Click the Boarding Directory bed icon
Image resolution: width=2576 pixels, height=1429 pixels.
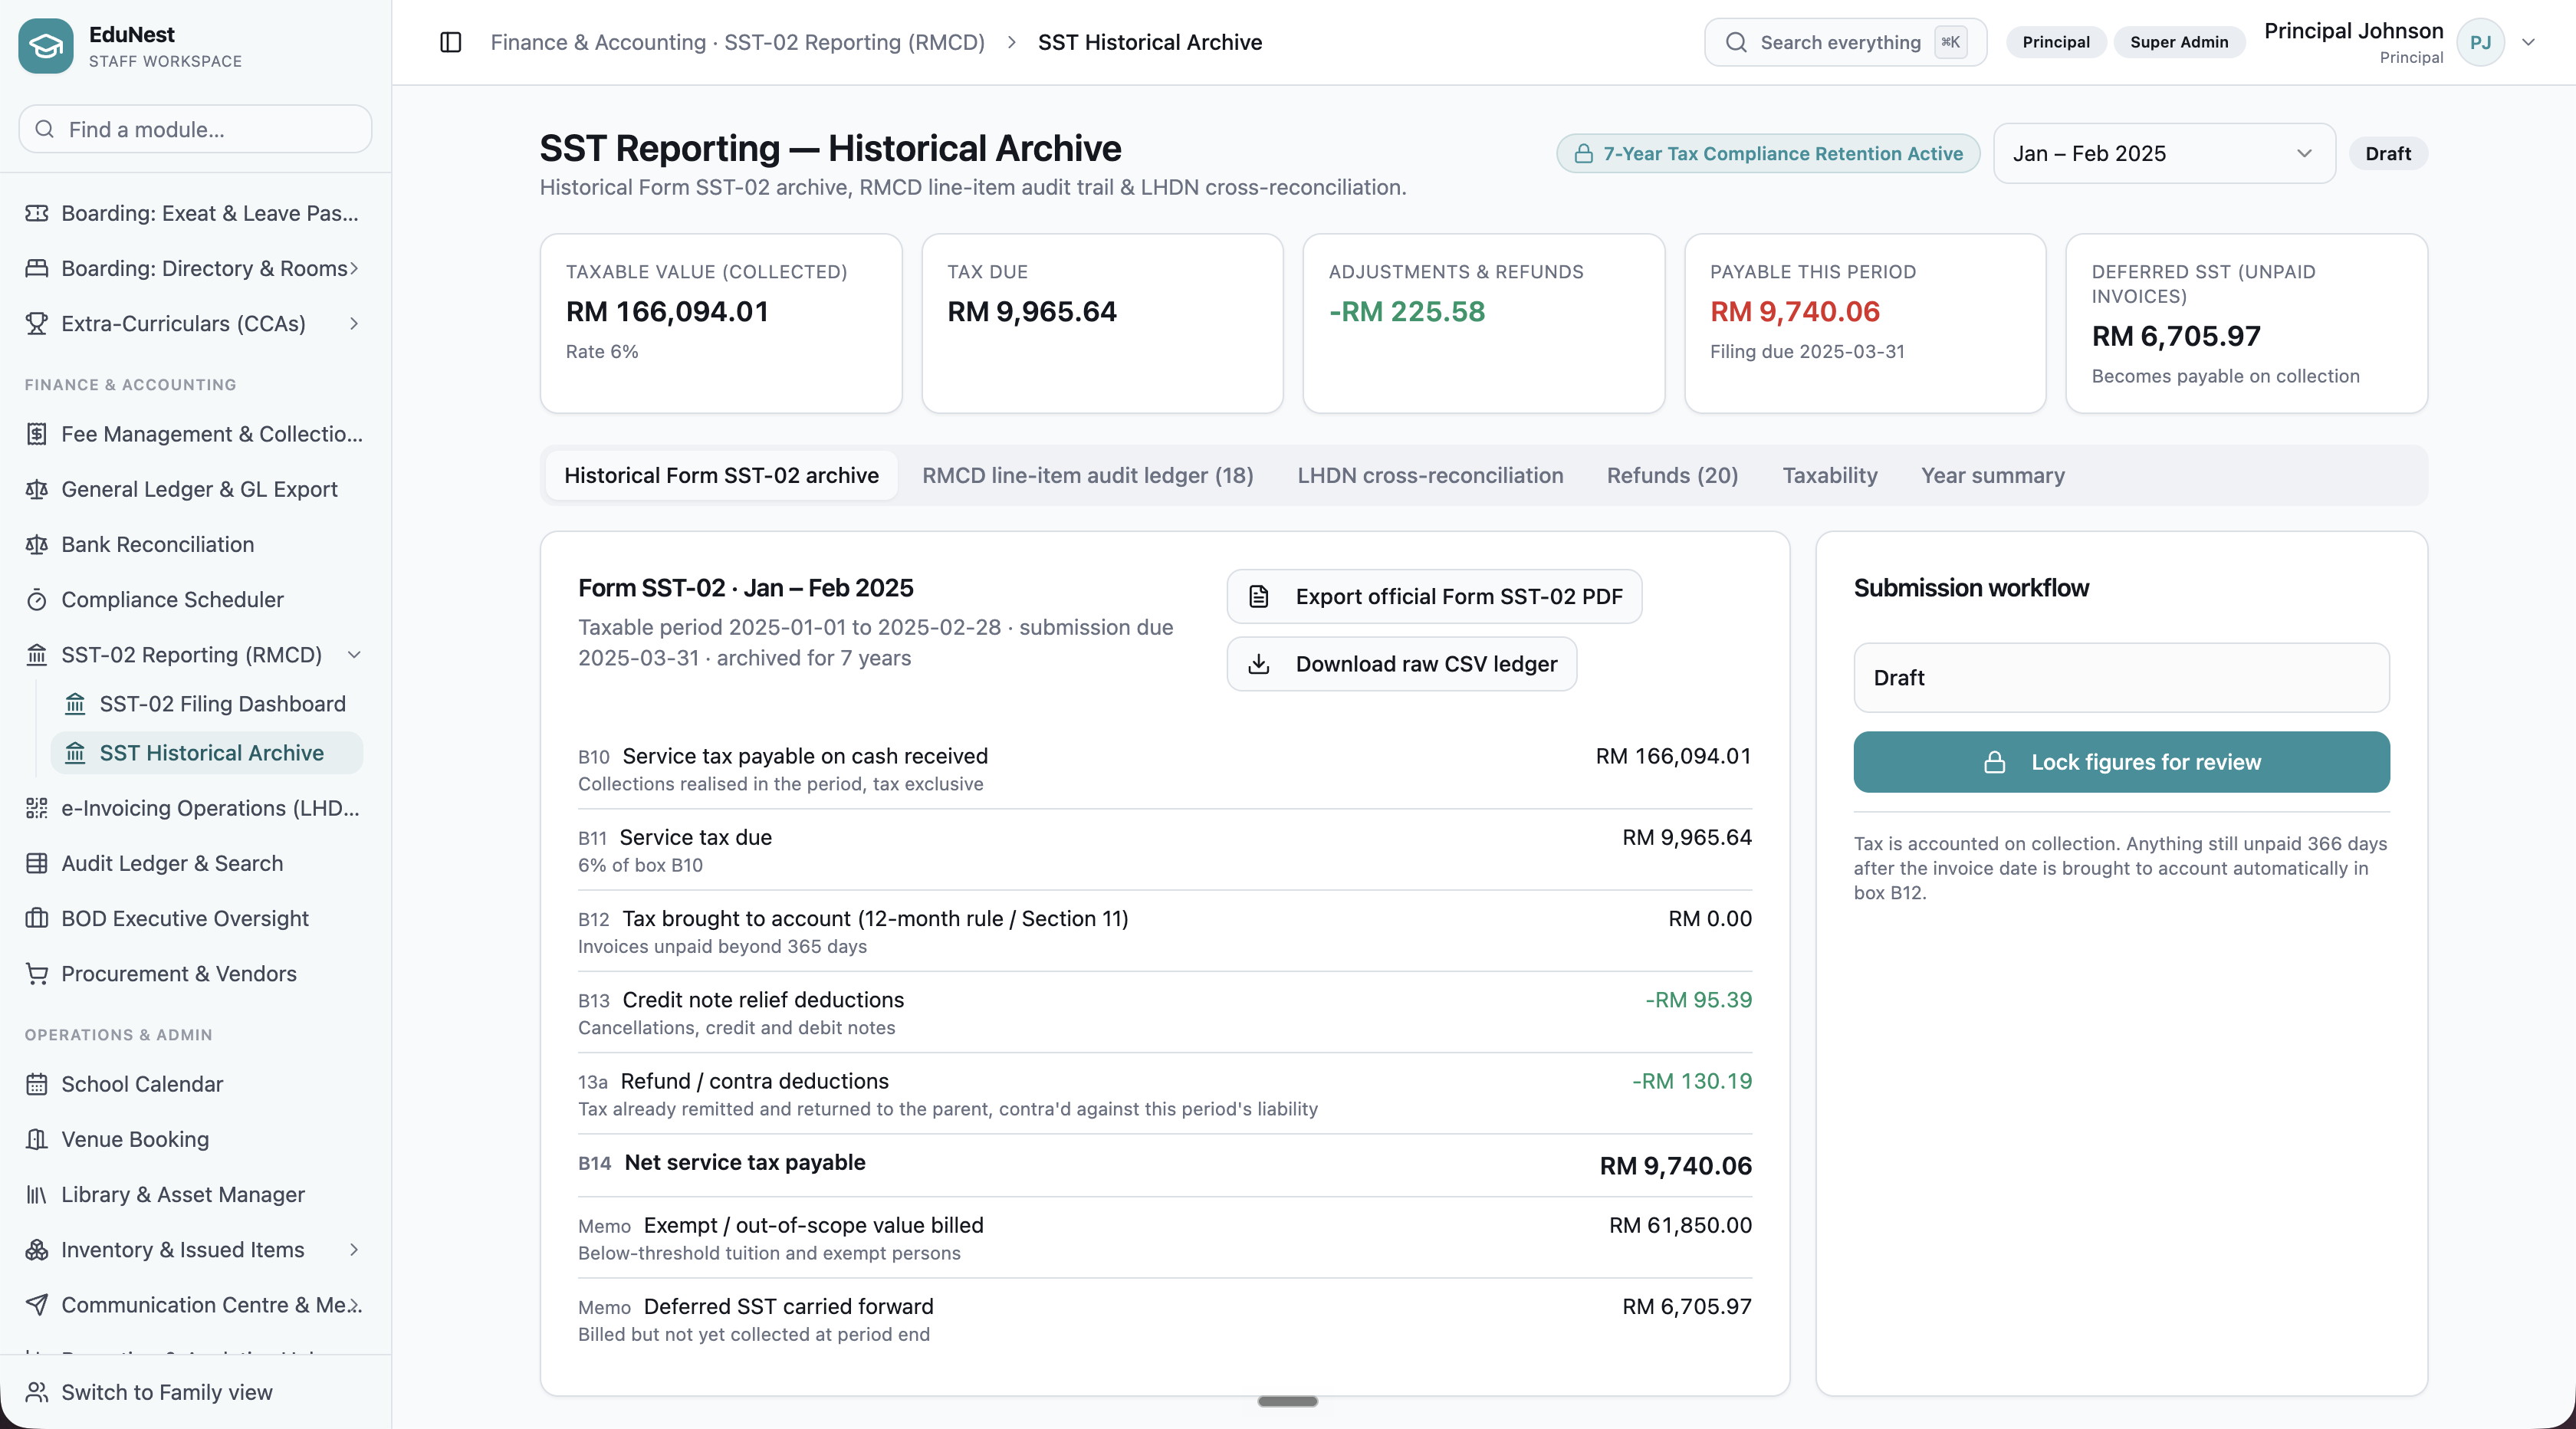(37, 268)
